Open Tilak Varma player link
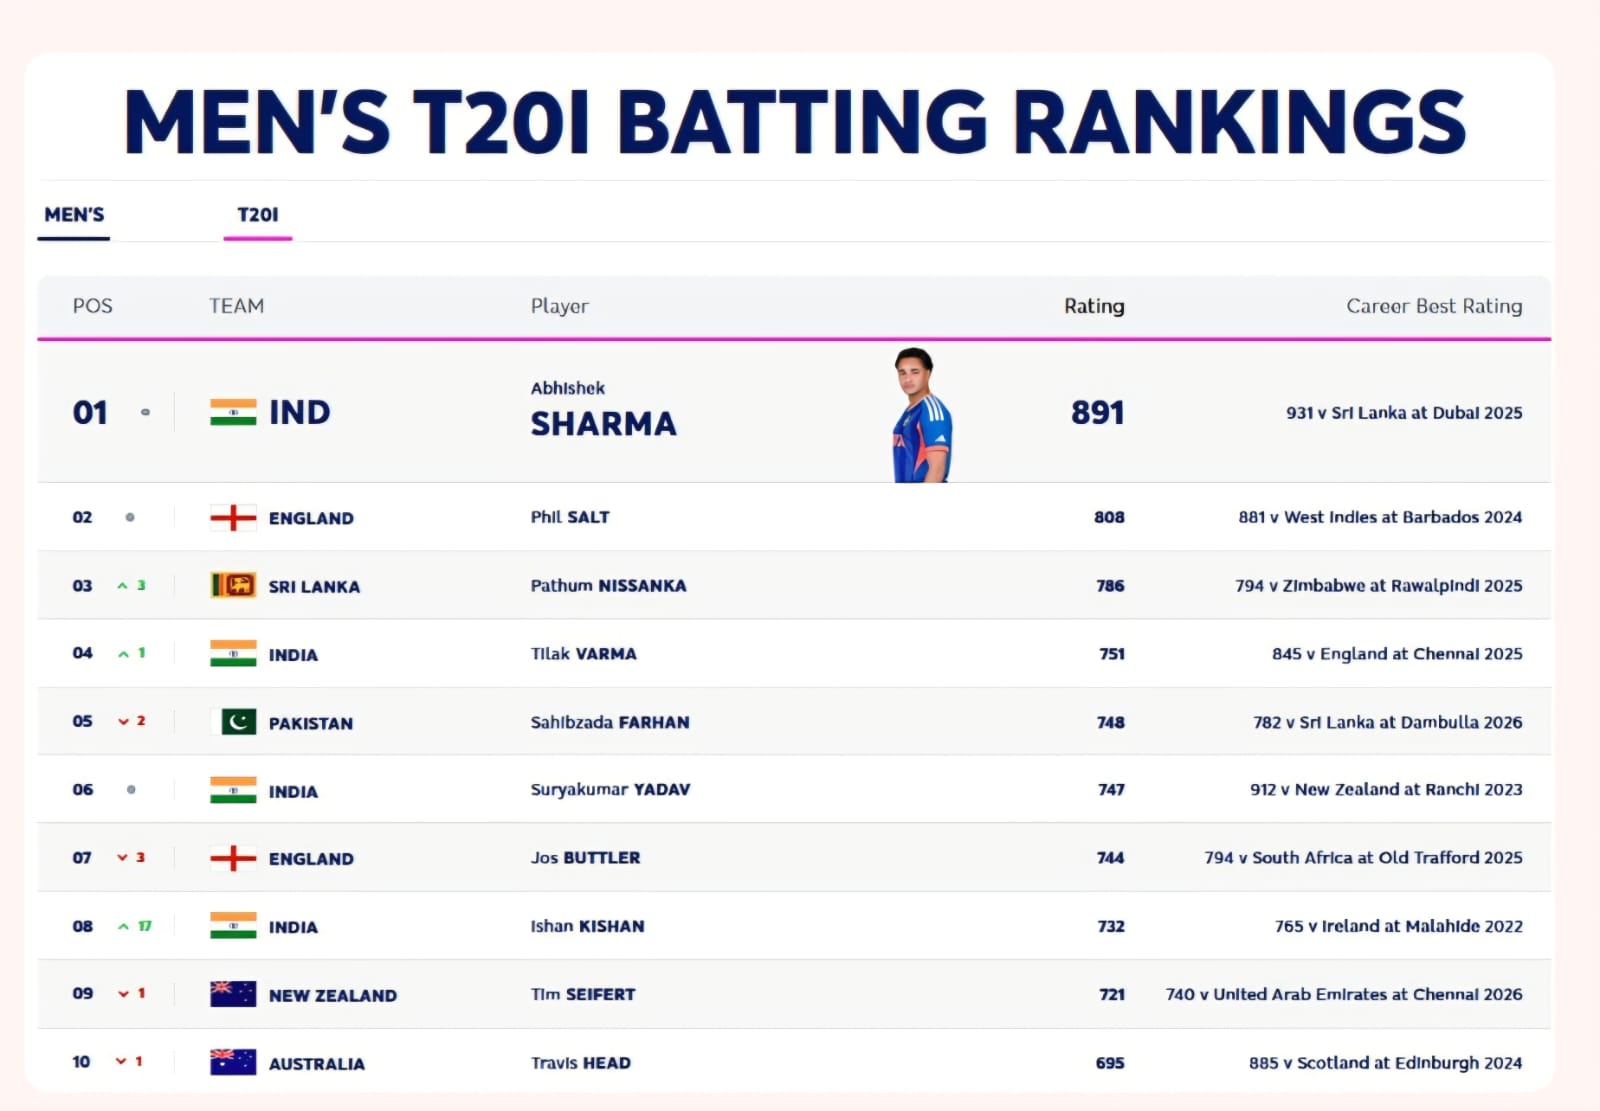The height and width of the screenshot is (1111, 1600). click(583, 654)
